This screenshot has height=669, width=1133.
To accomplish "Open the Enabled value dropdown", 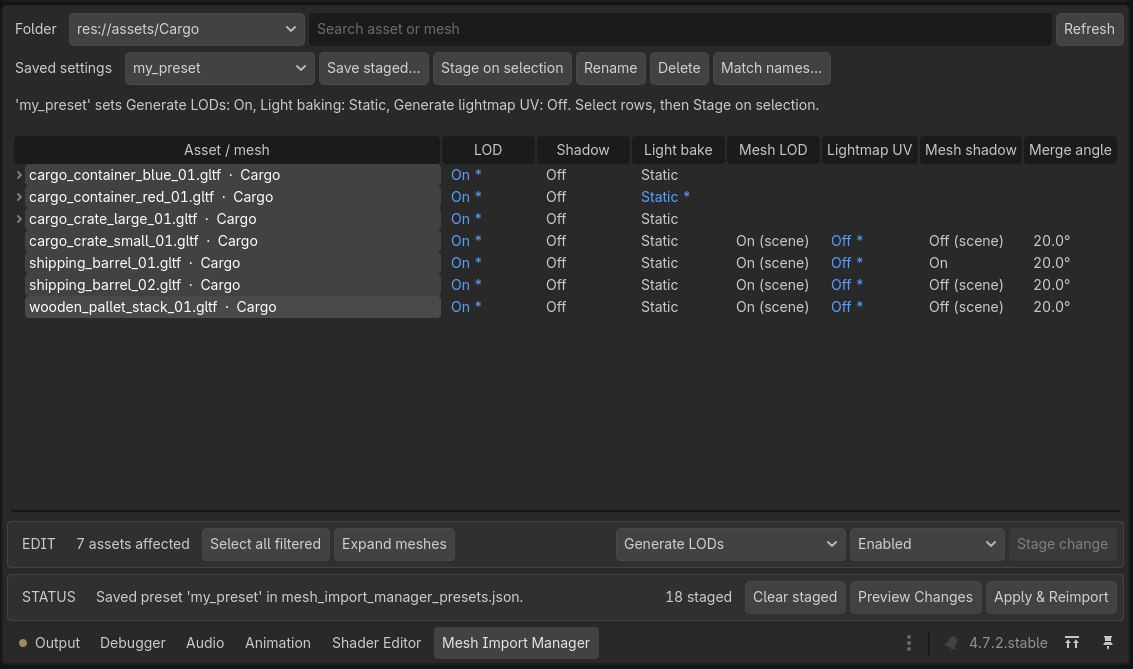I will pos(927,544).
